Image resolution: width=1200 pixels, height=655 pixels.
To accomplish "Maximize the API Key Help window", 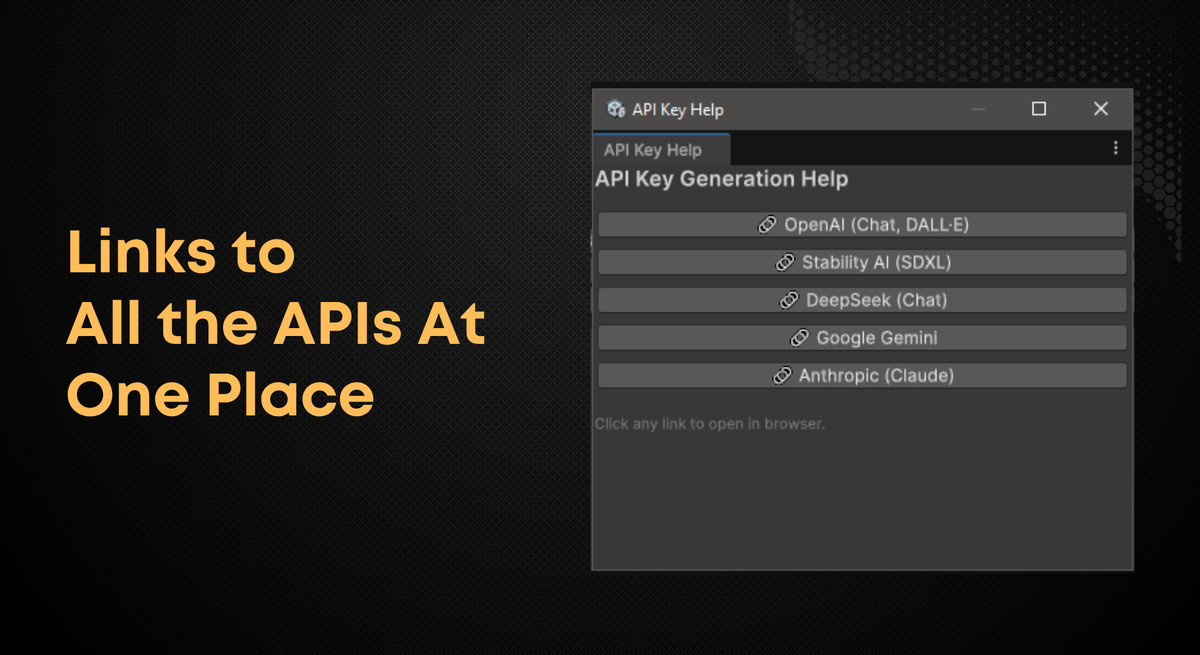I will coord(1039,109).
